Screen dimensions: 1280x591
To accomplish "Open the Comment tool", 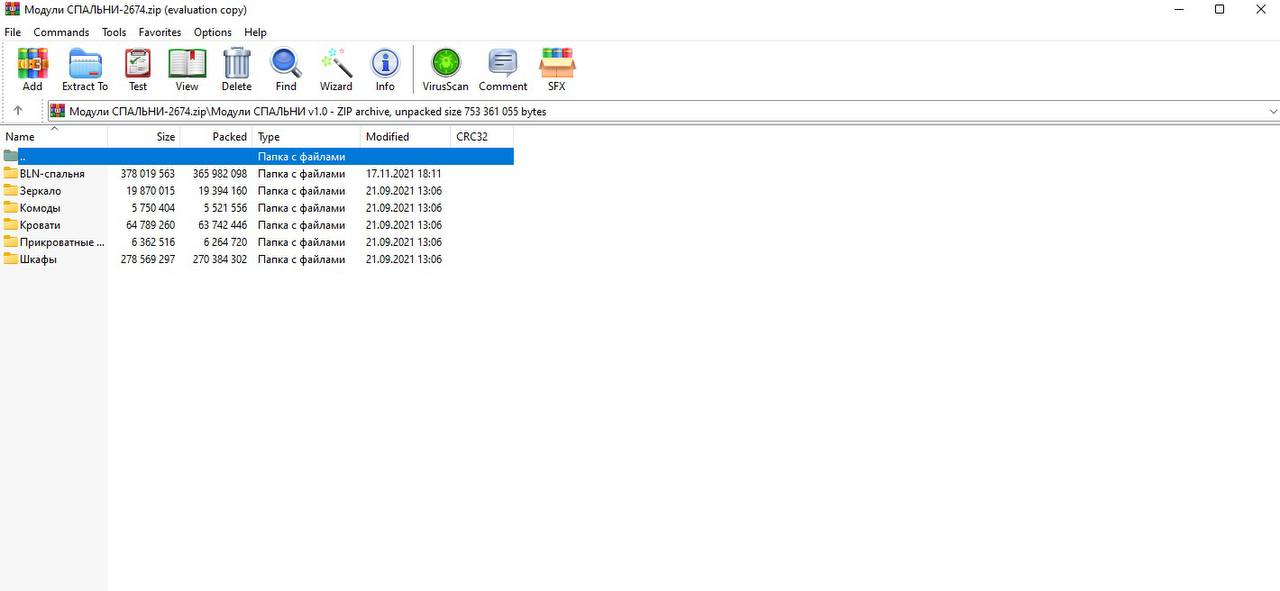I will tap(502, 69).
